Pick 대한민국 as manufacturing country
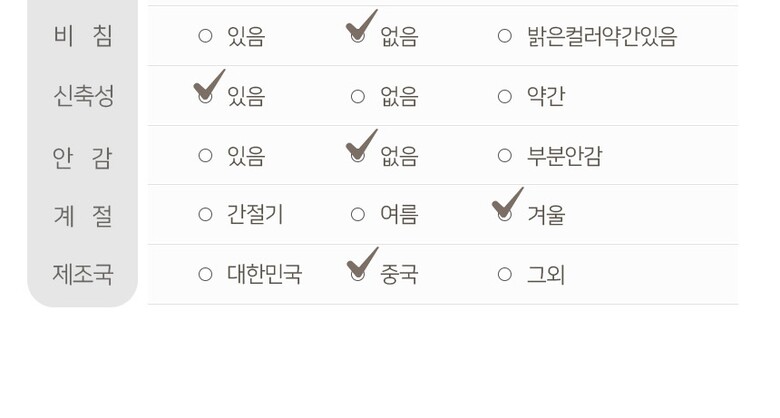This screenshot has width=780, height=418. click(205, 274)
